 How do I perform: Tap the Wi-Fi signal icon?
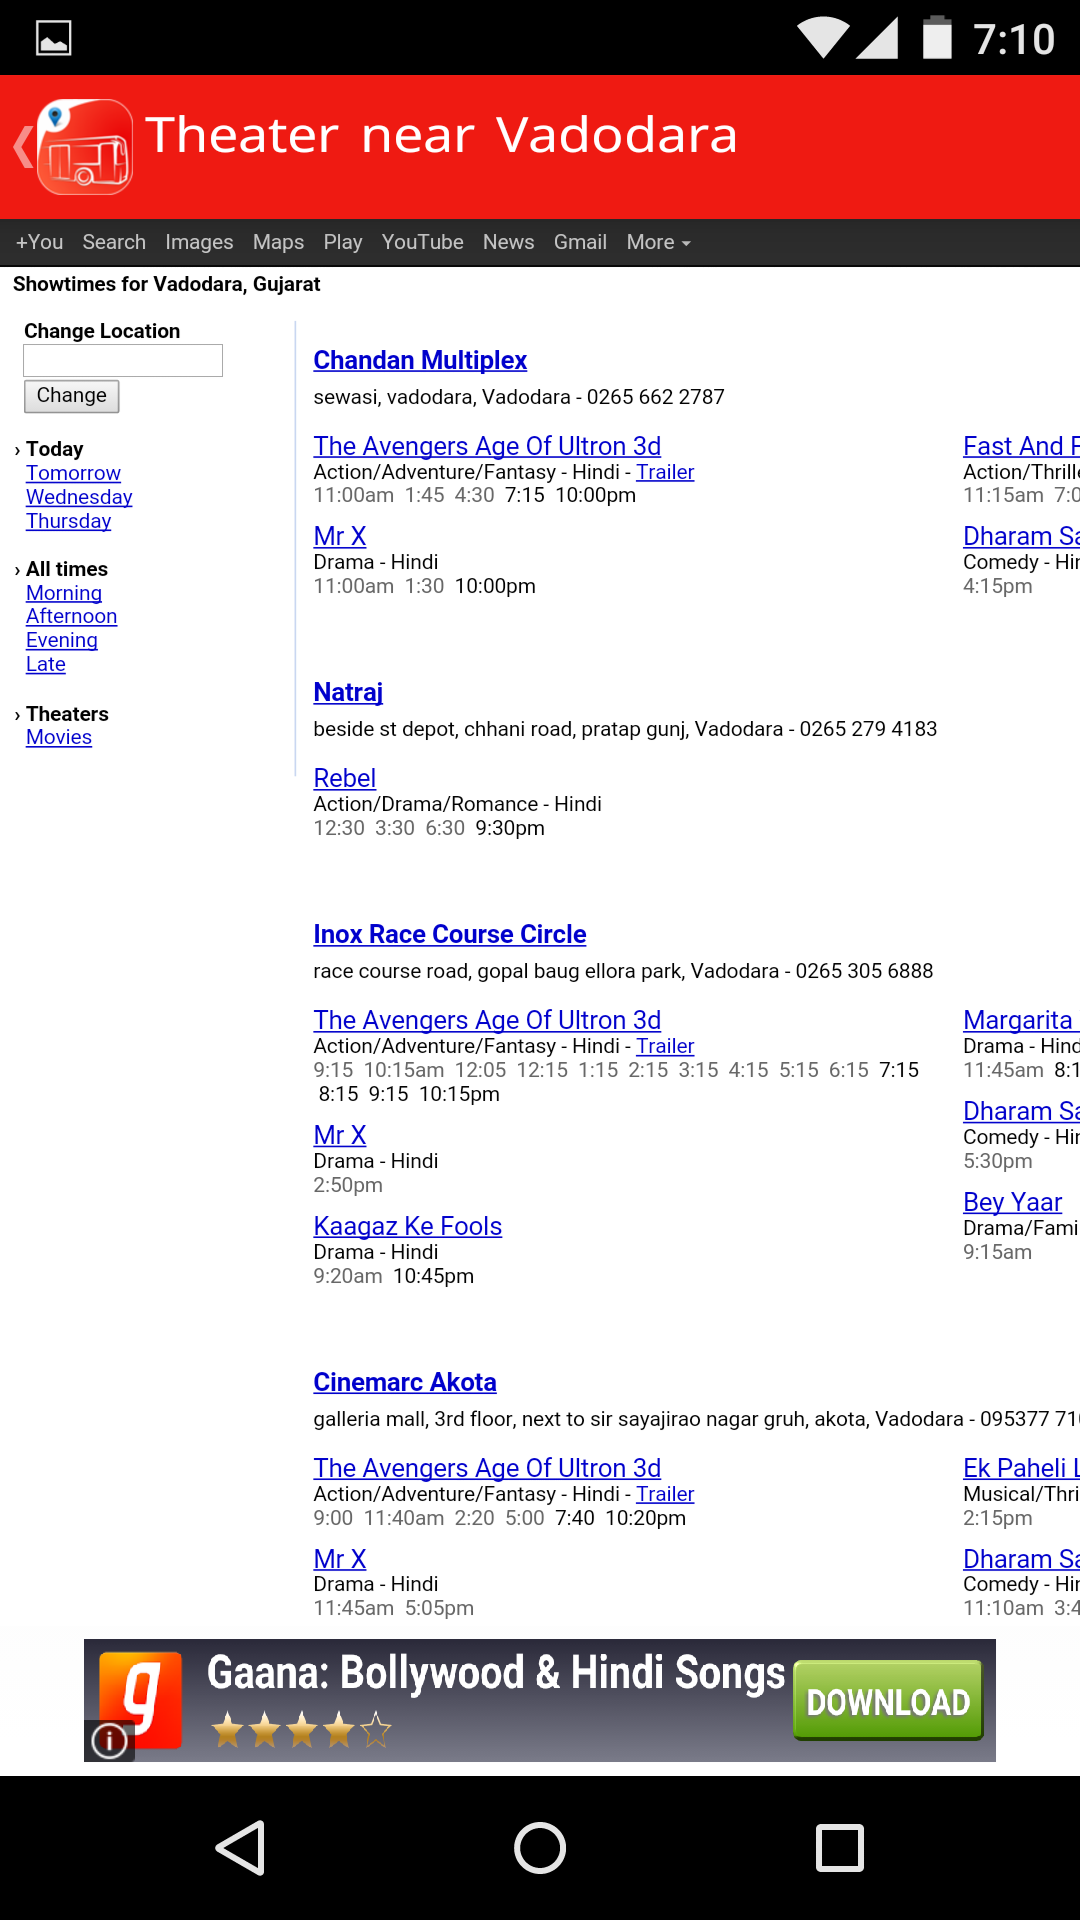pyautogui.click(x=824, y=38)
